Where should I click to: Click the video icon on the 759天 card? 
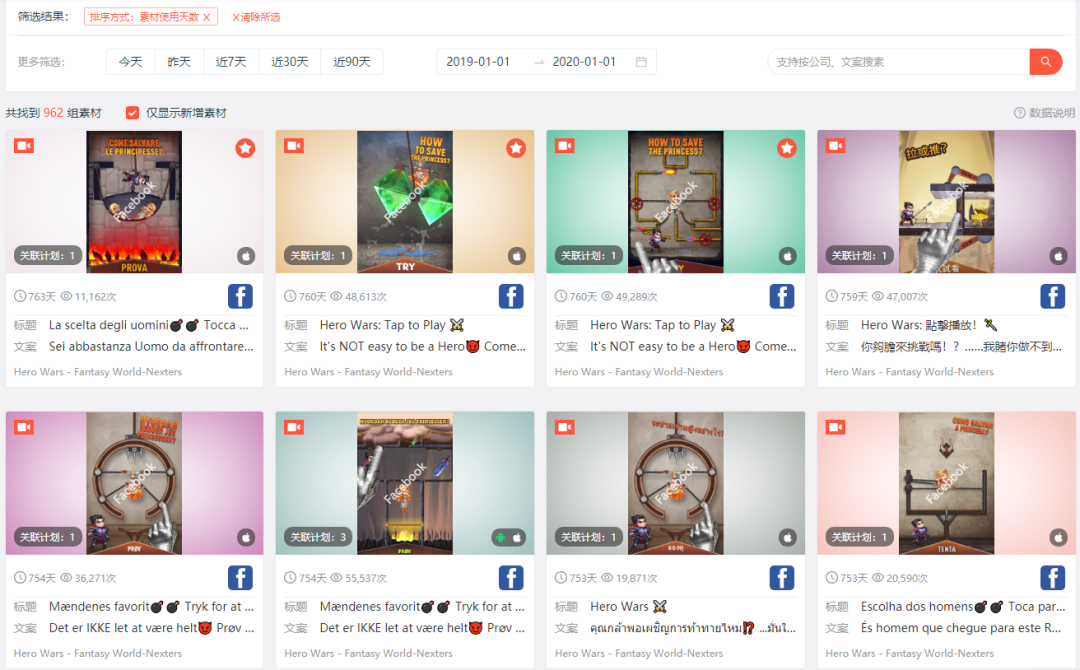(x=835, y=146)
